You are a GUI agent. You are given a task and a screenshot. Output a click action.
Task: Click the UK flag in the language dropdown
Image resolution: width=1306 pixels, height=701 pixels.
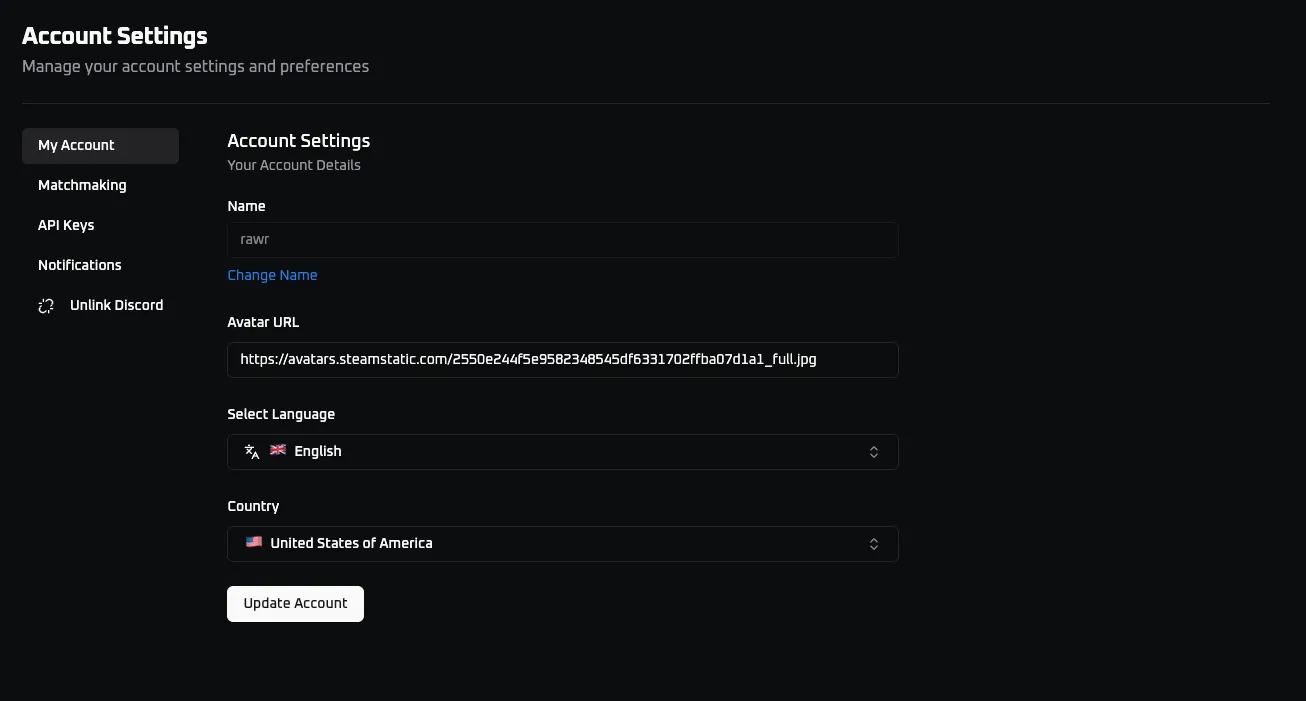[277, 450]
